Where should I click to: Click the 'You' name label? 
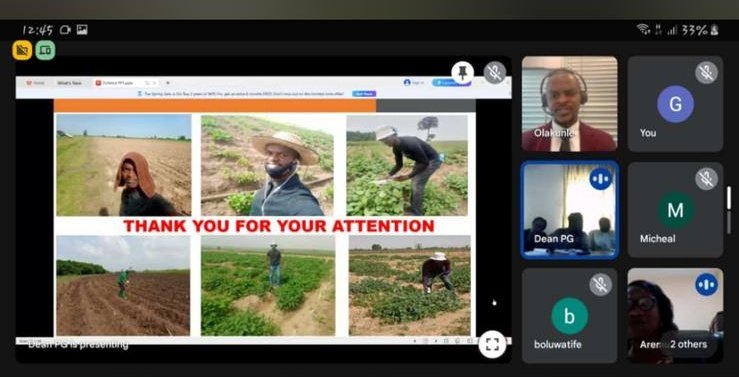click(648, 133)
